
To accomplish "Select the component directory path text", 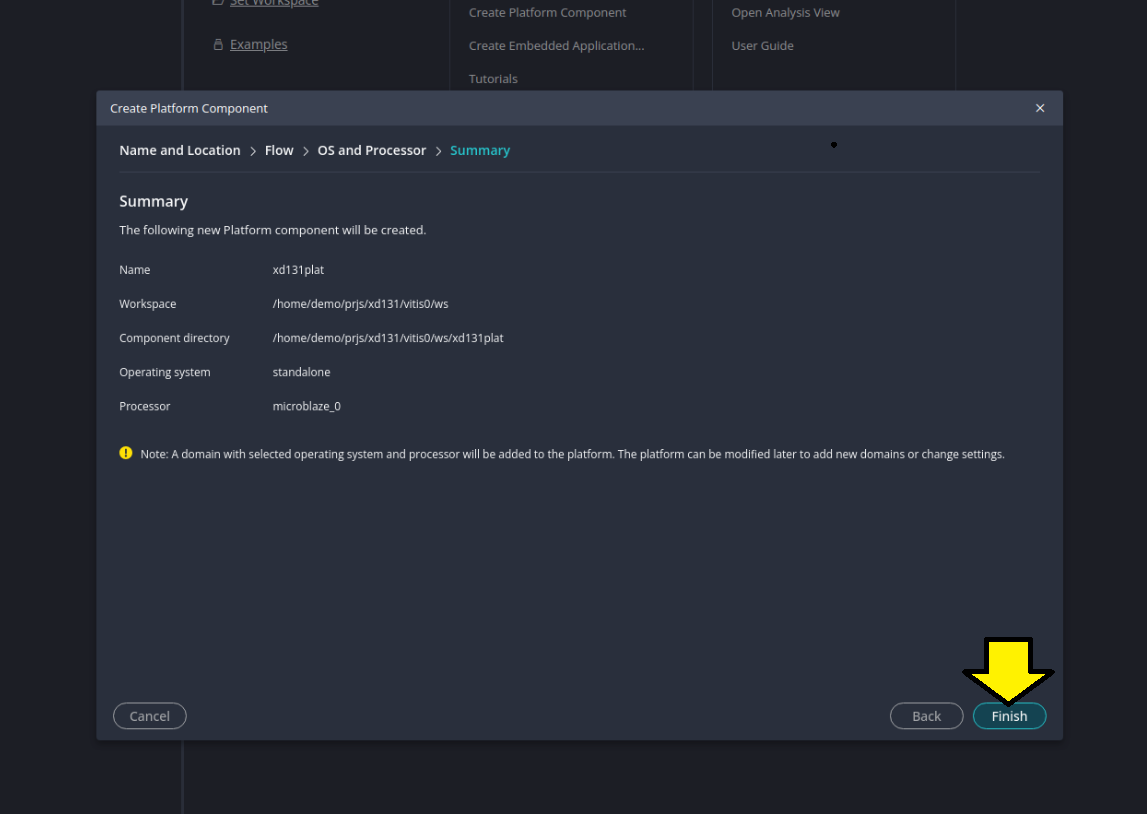I will (x=388, y=337).
